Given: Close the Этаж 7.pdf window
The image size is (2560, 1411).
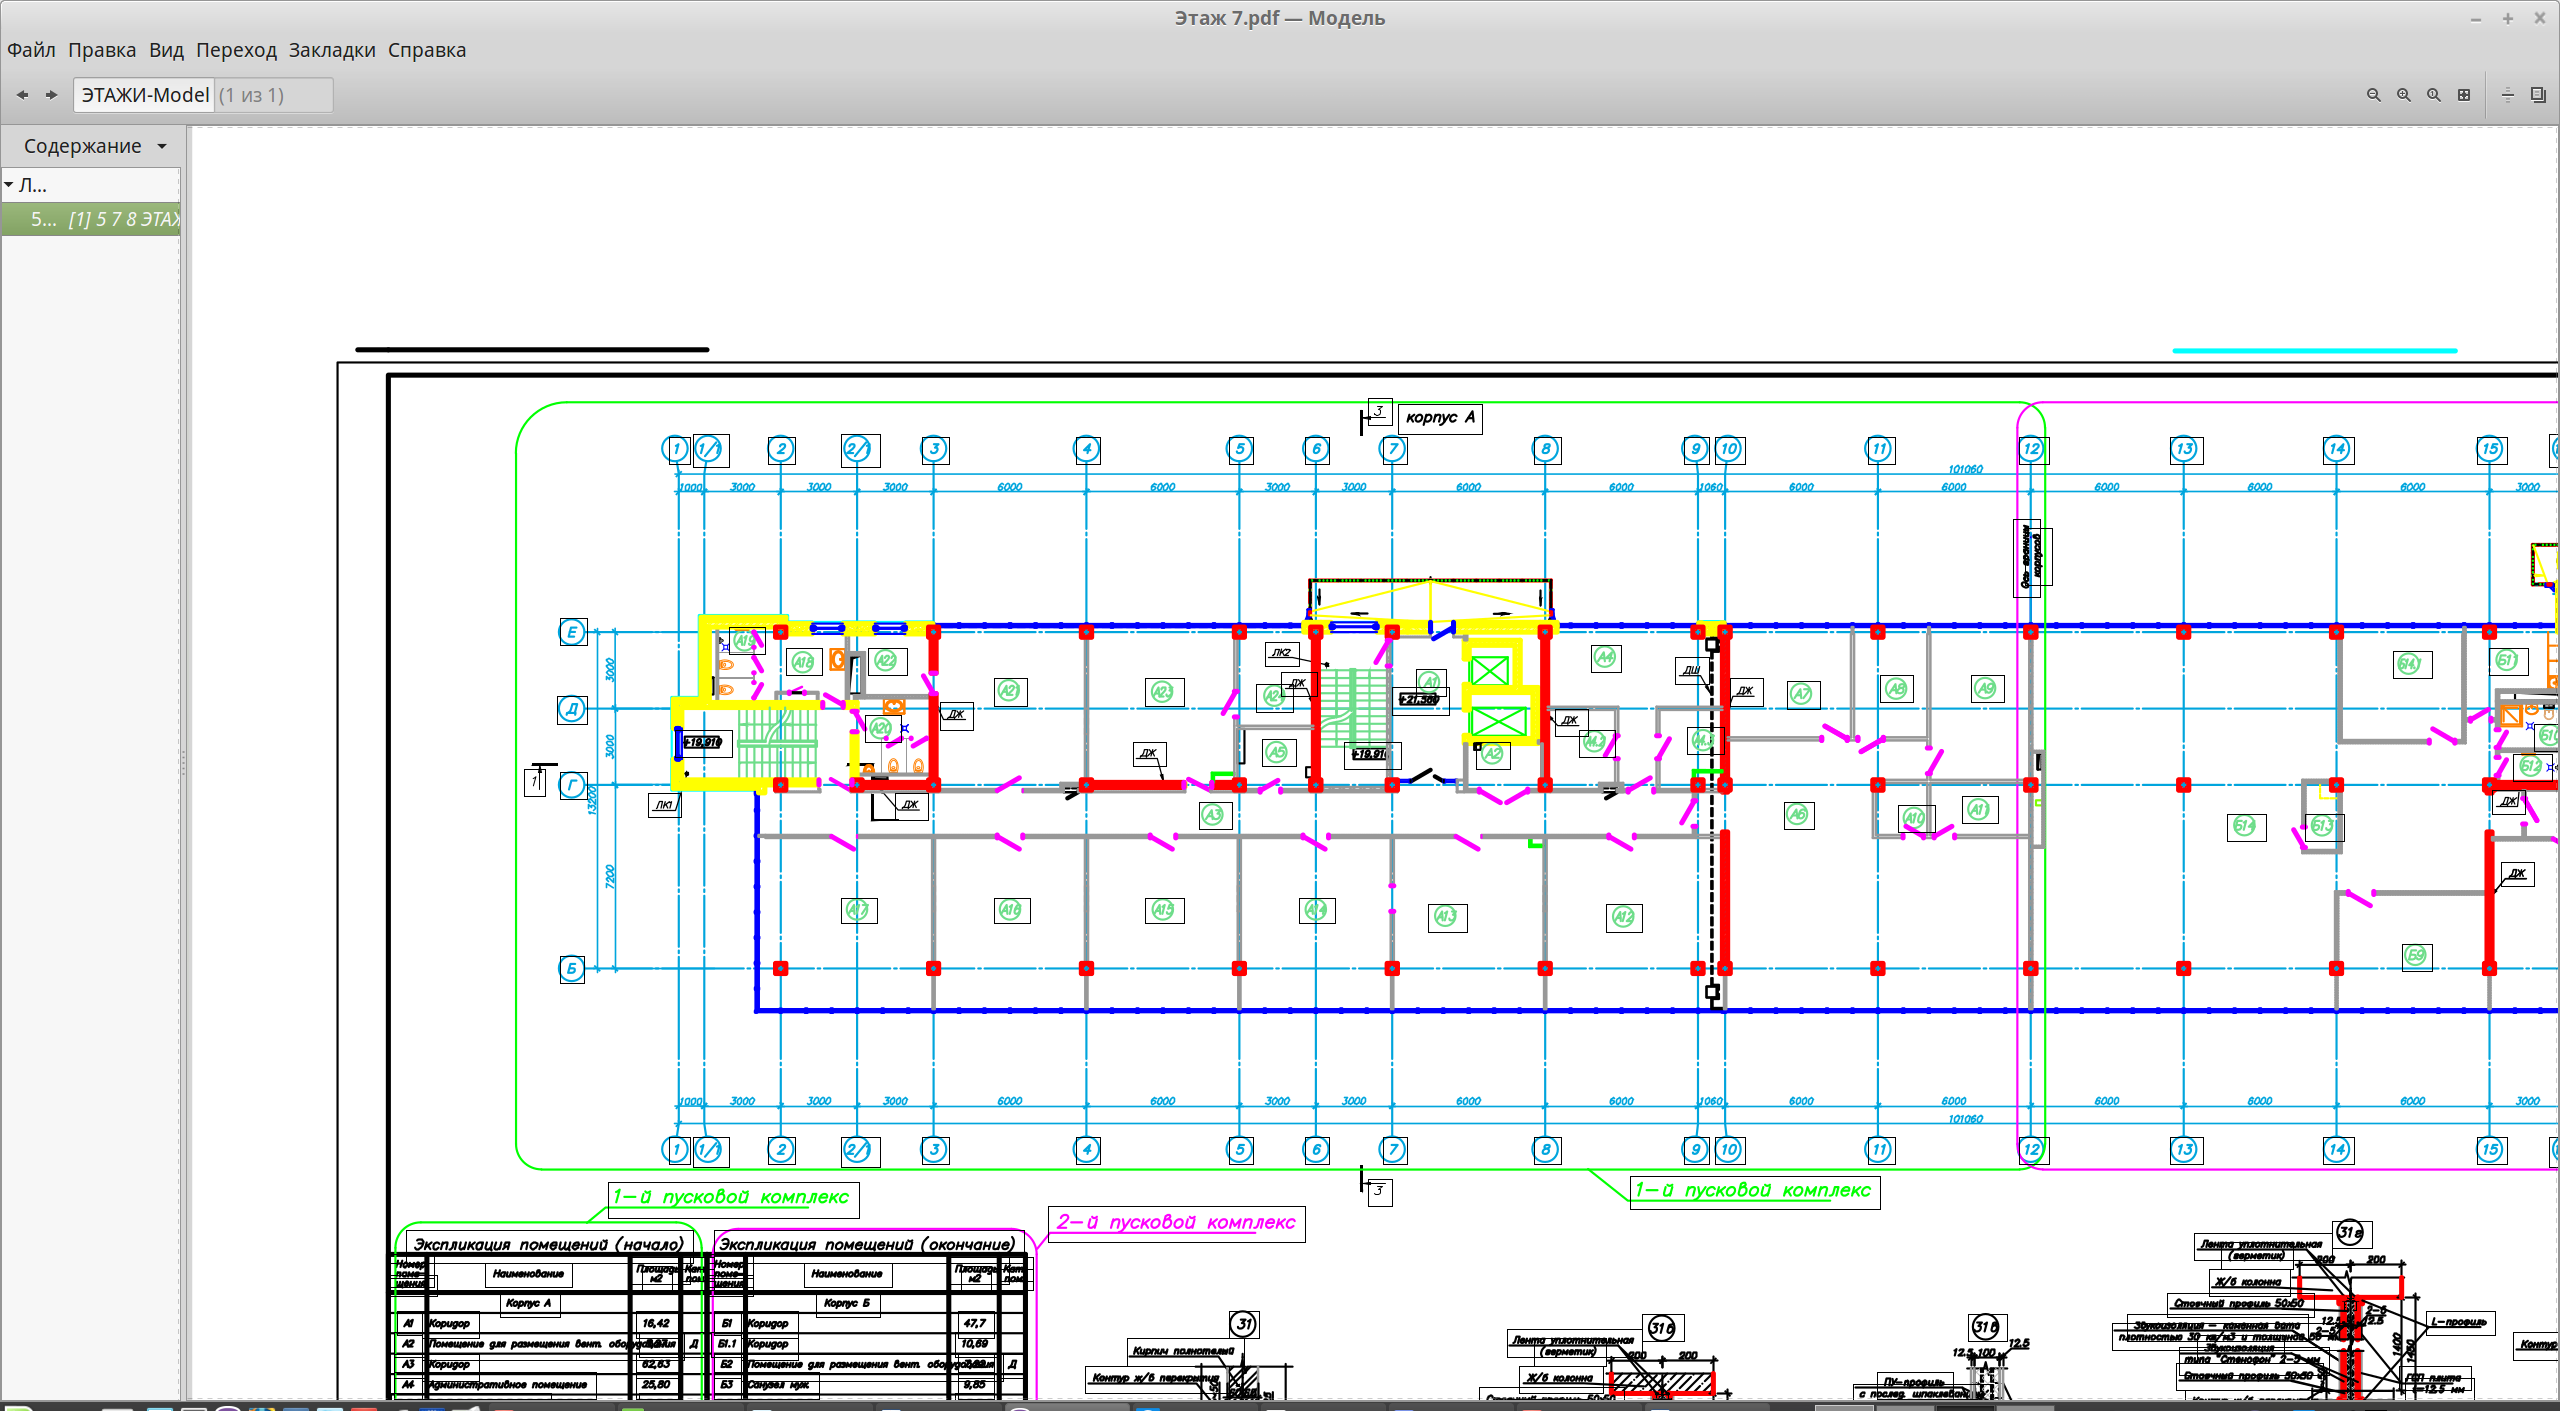Looking at the screenshot, I should [x=2539, y=18].
